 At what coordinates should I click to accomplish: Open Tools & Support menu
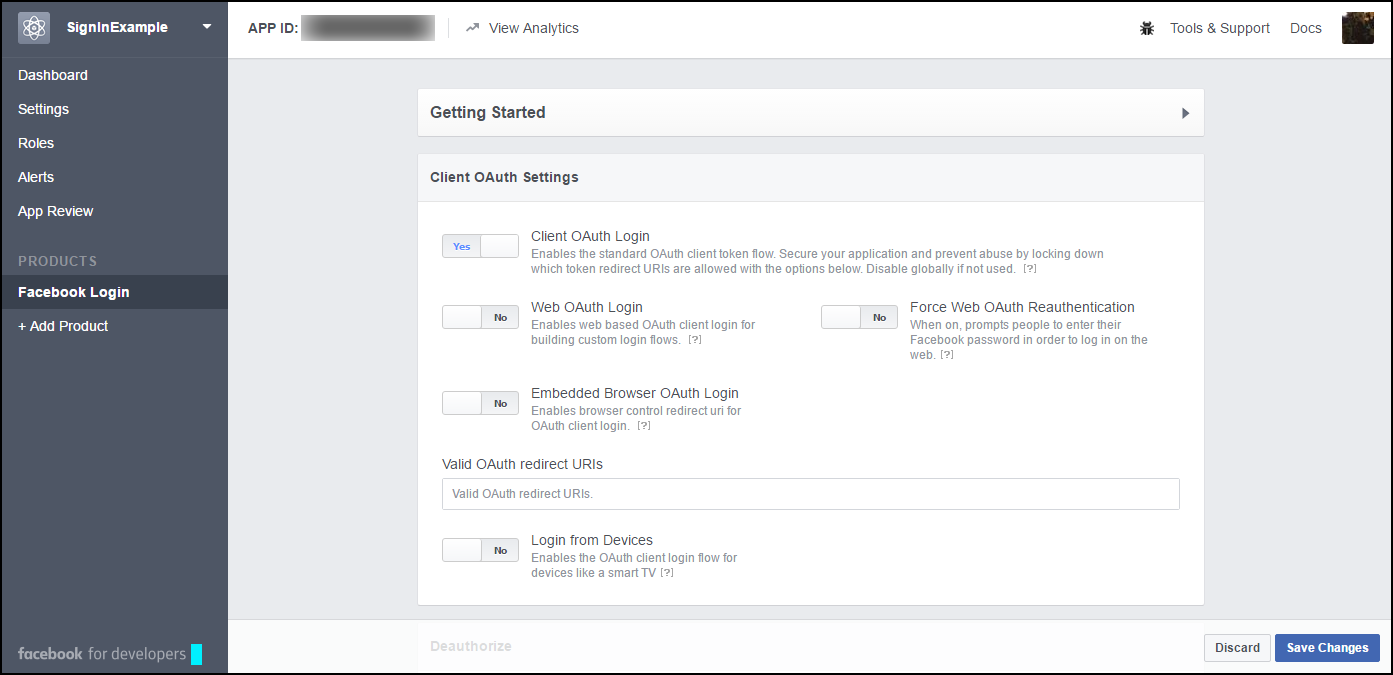tap(1220, 28)
